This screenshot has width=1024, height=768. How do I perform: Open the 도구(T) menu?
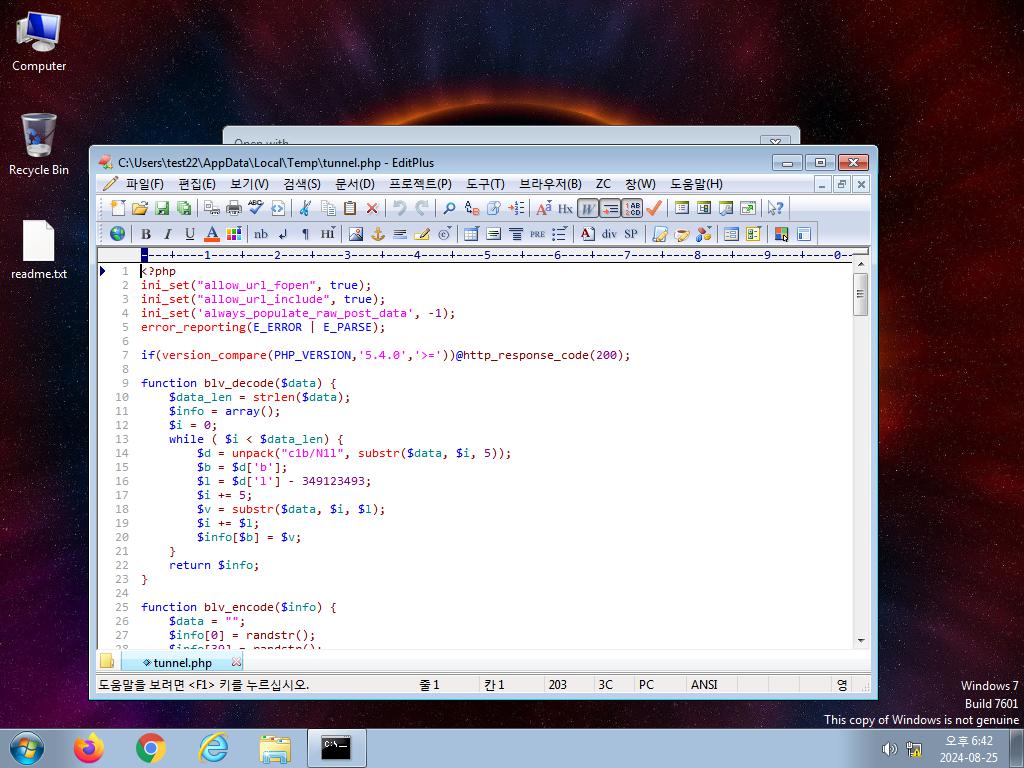pyautogui.click(x=485, y=184)
